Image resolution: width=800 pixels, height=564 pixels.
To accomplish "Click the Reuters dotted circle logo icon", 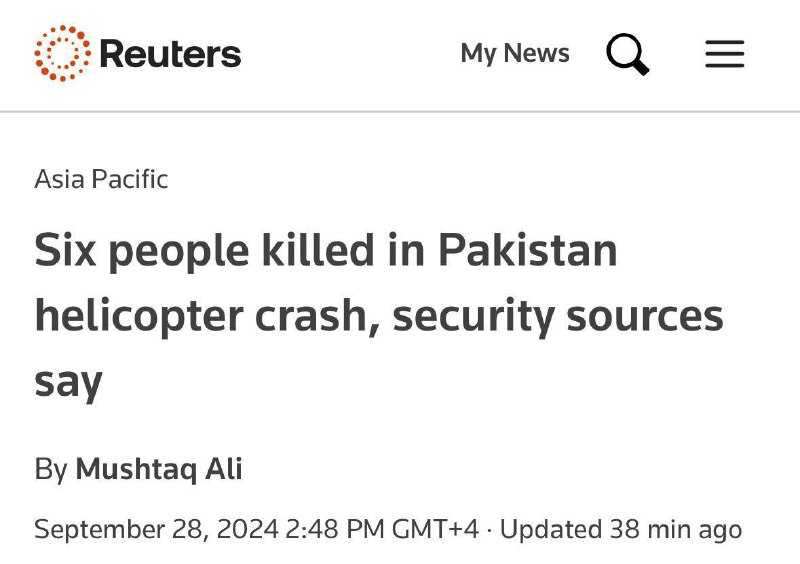I will pos(63,52).
